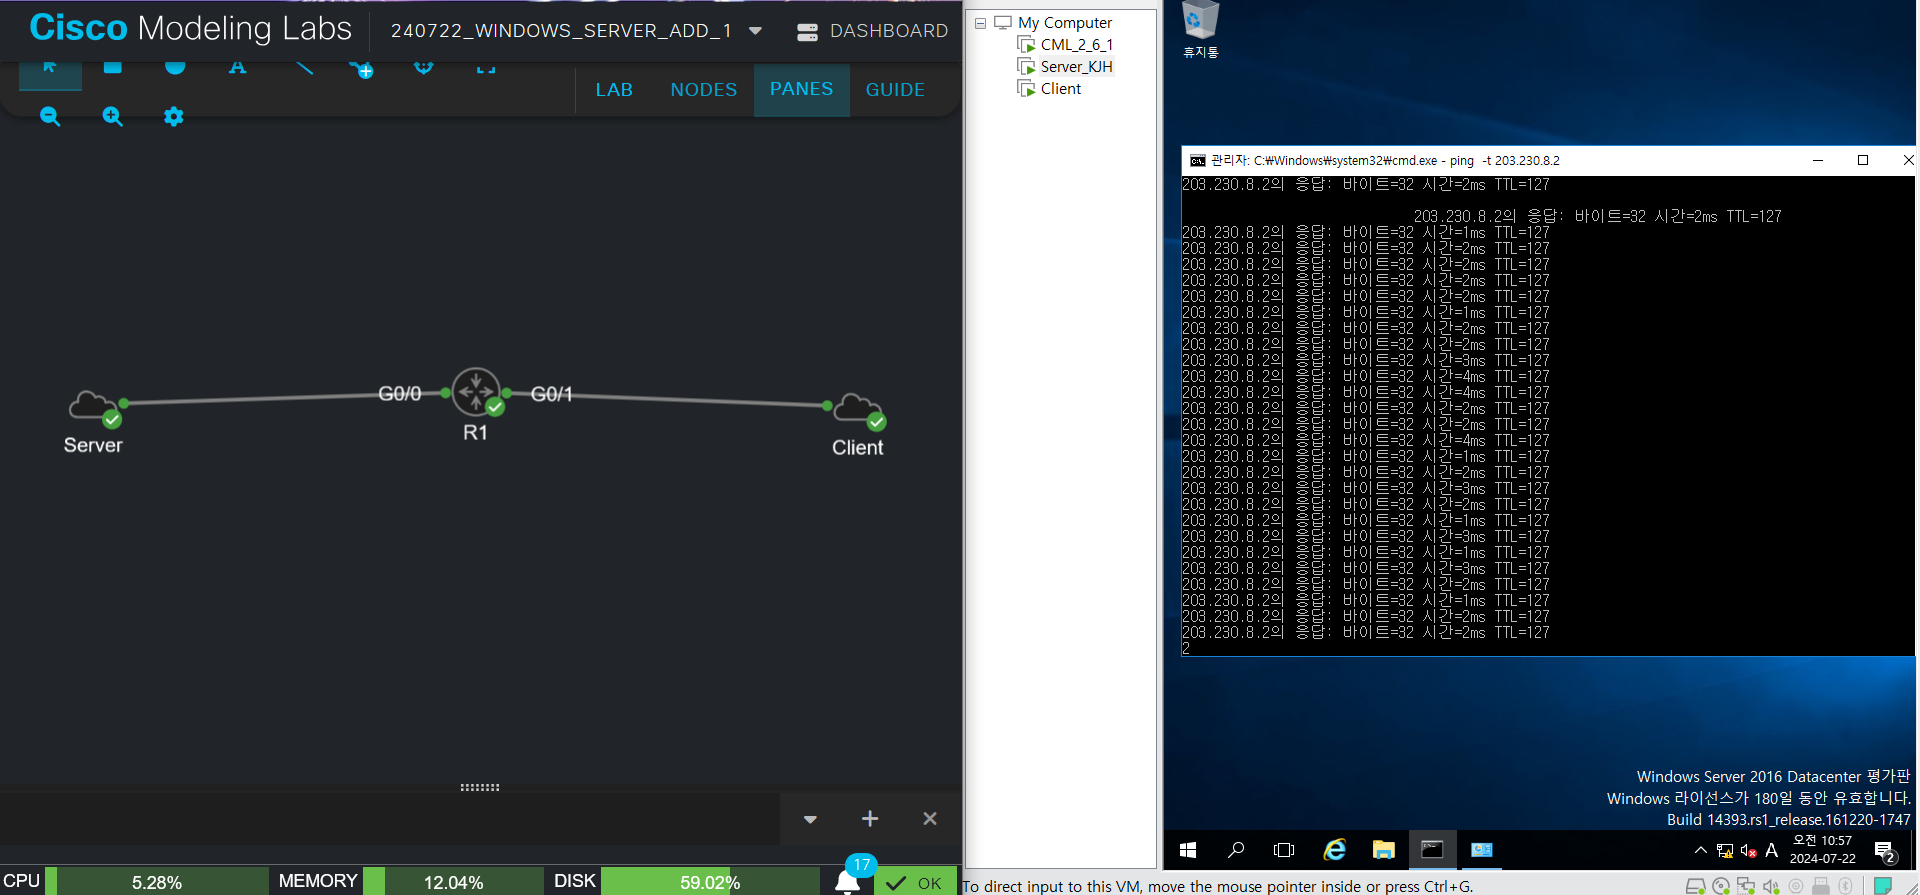Image resolution: width=1920 pixels, height=895 pixels.
Task: Activate the add link tool
Action: 361,69
